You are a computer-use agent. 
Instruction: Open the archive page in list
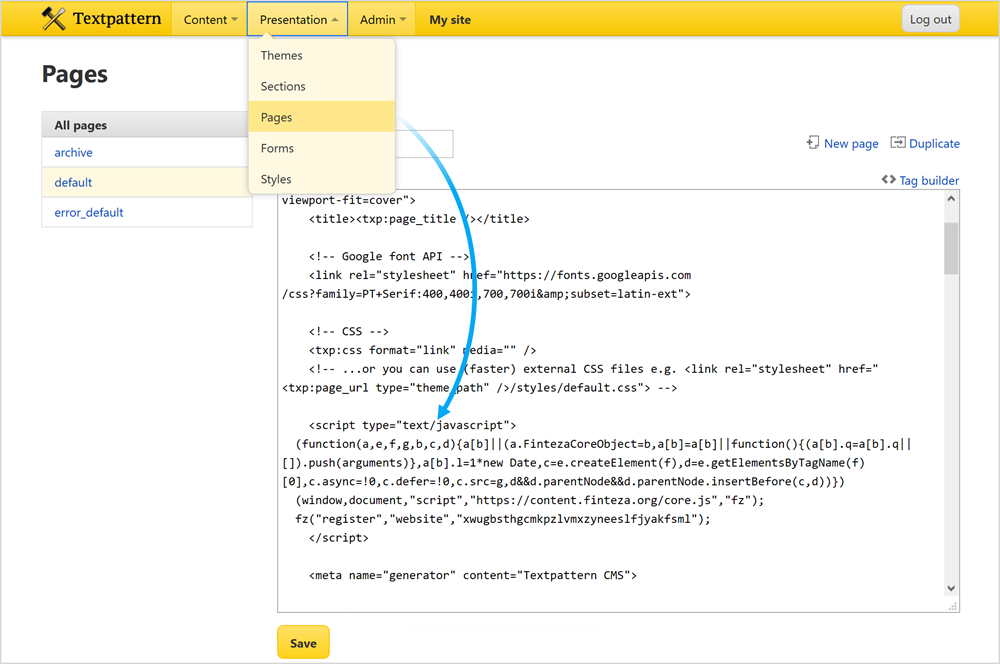point(74,152)
